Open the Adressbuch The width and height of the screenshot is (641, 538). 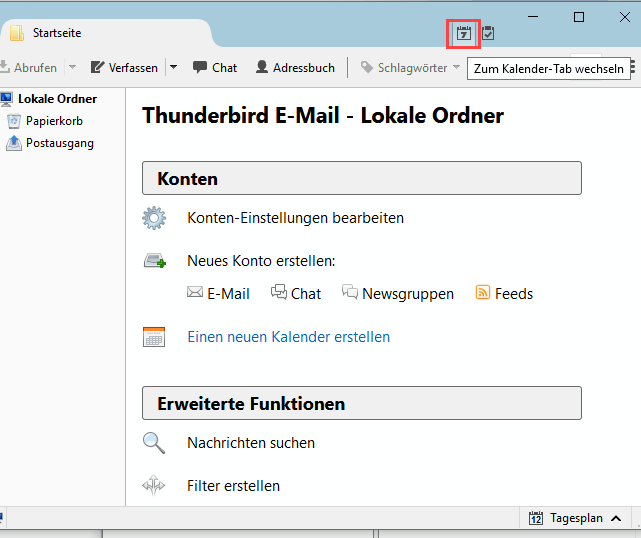click(x=295, y=67)
